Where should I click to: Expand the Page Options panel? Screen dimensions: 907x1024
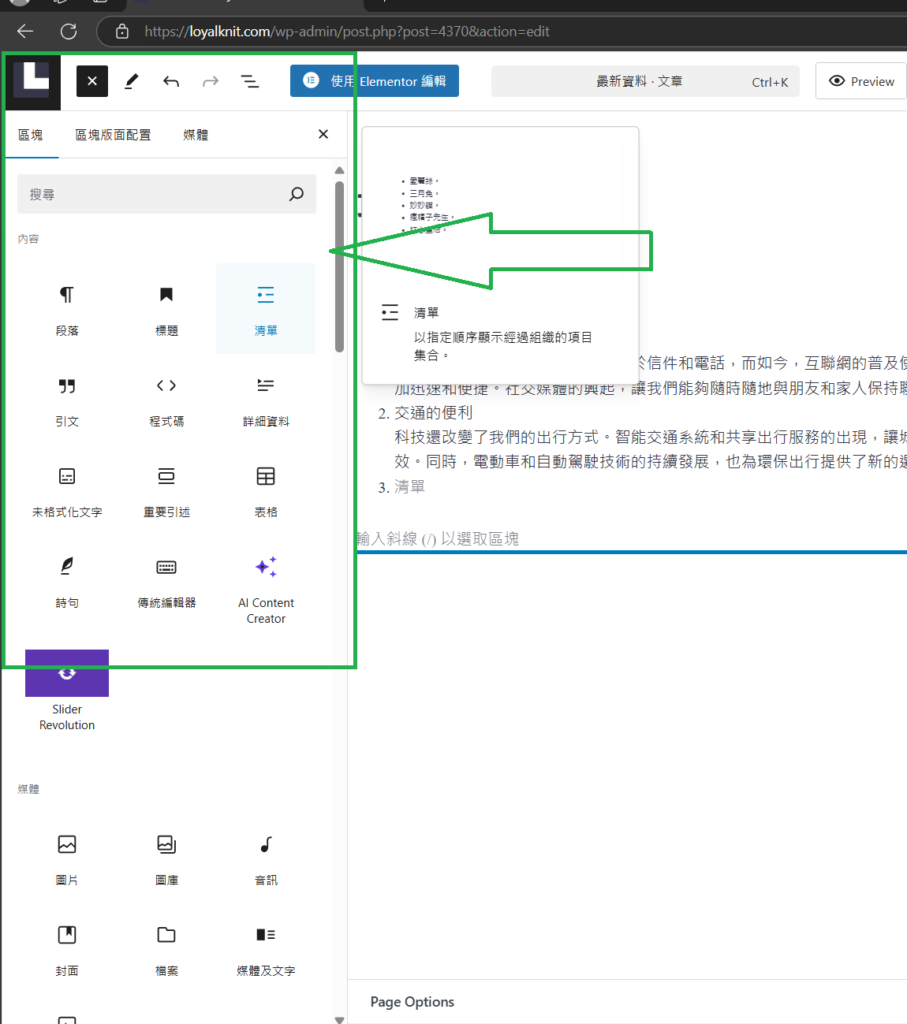(412, 1002)
